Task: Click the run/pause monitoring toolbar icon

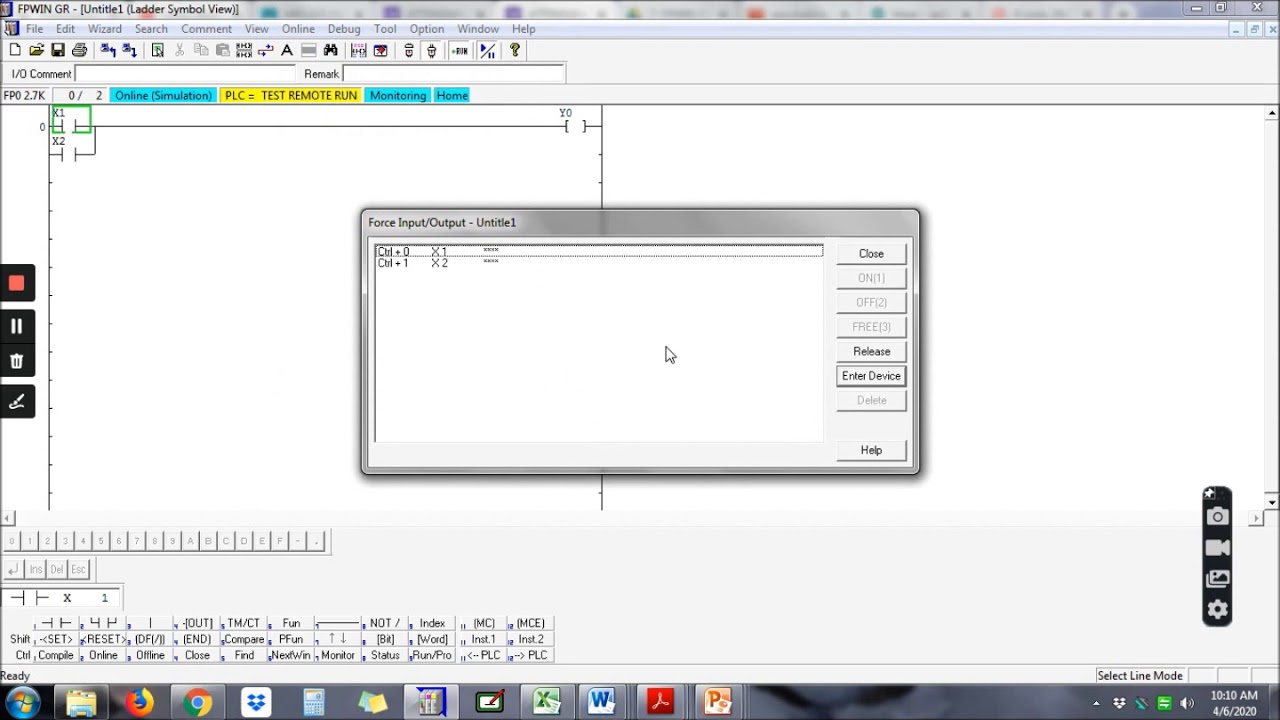Action: 487,50
